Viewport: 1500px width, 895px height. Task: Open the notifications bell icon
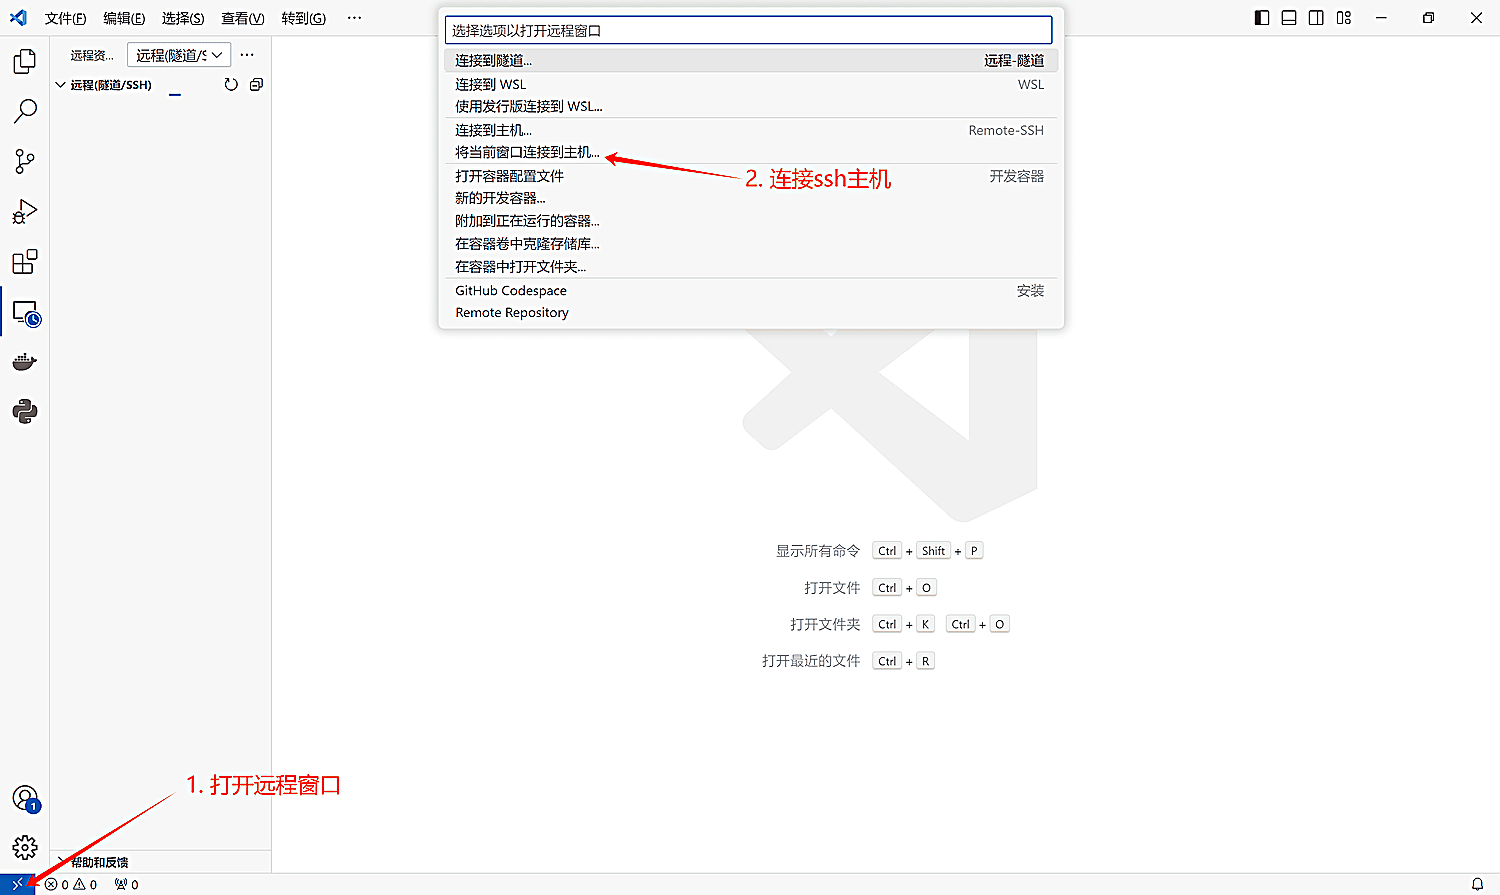[1477, 884]
